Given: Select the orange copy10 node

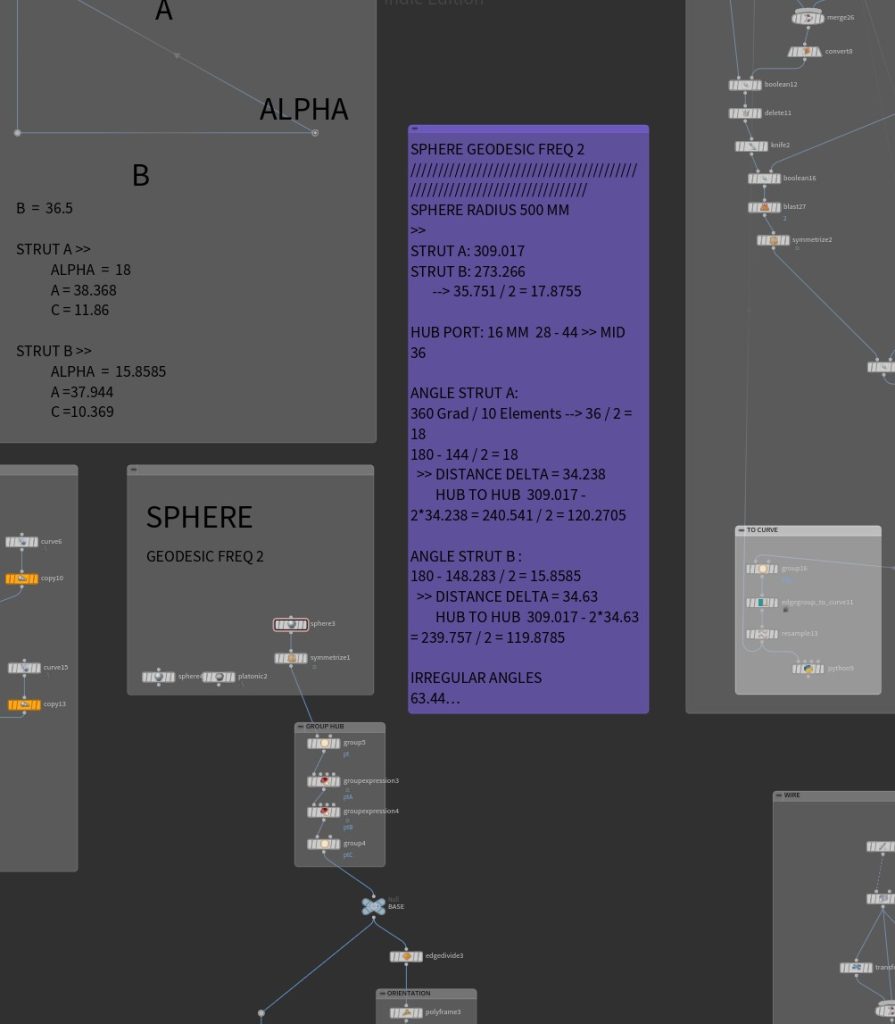Looking at the screenshot, I should pos(22,578).
